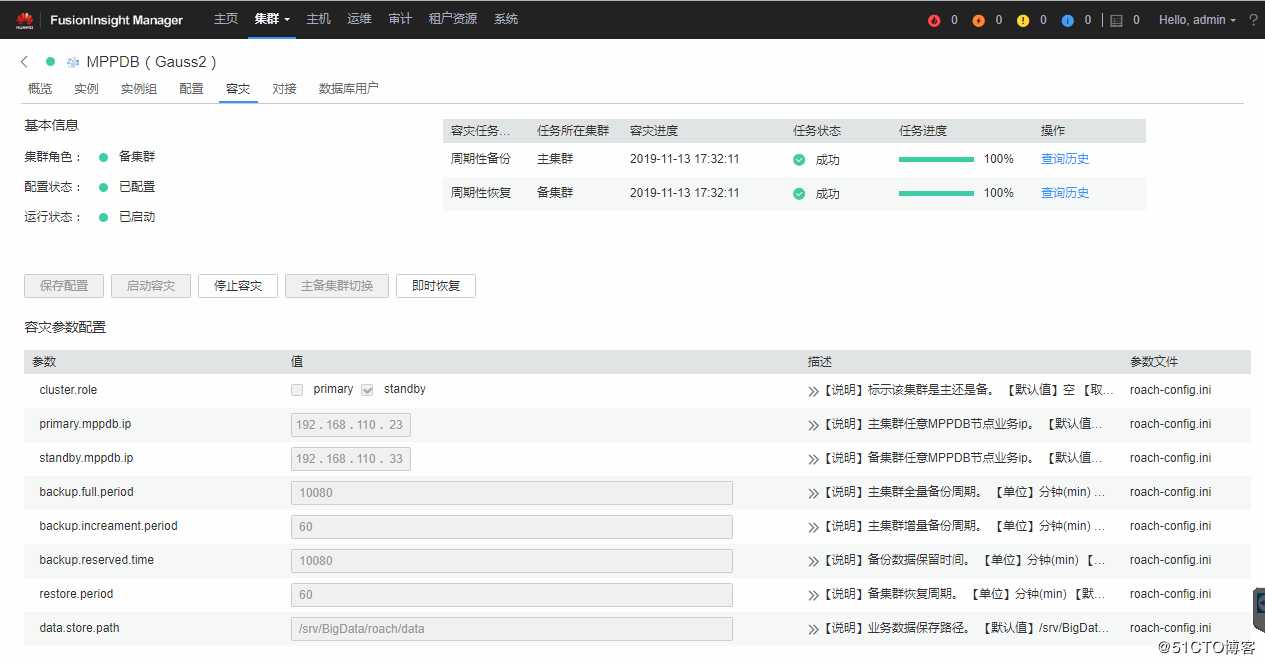Check the primary checkbox for cluster.role
This screenshot has width=1265, height=664.
point(297,389)
